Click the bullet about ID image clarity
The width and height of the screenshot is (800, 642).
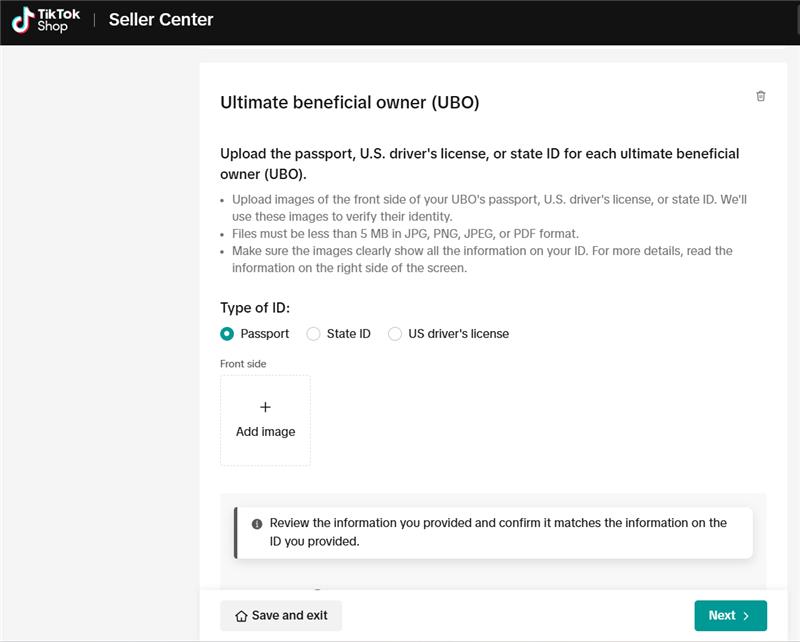click(482, 259)
